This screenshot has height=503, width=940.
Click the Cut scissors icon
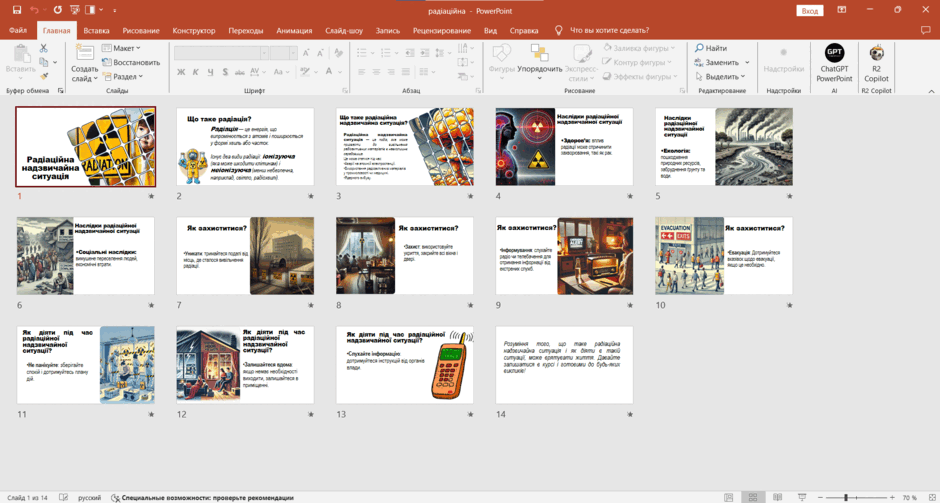click(44, 48)
